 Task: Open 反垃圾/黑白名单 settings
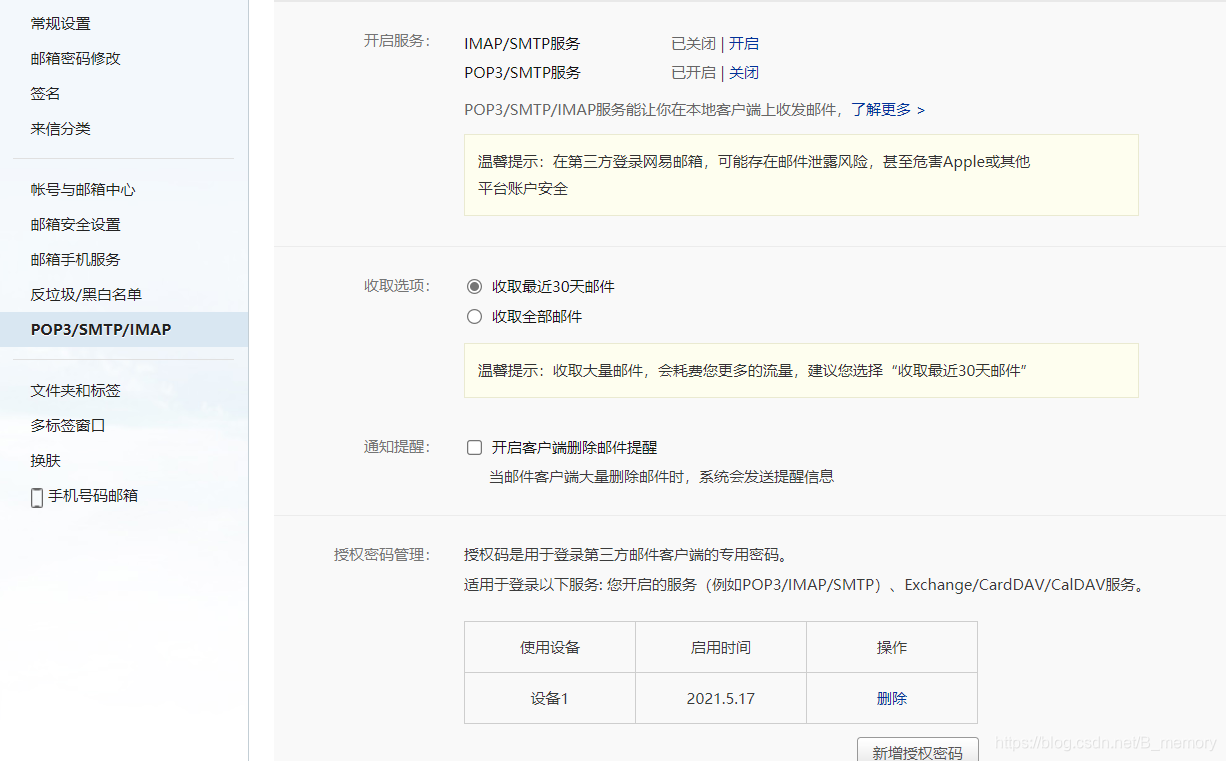tap(78, 294)
